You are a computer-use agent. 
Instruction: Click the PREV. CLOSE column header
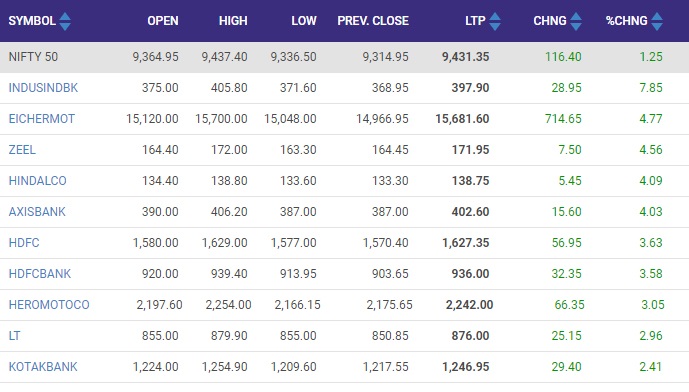click(x=373, y=21)
